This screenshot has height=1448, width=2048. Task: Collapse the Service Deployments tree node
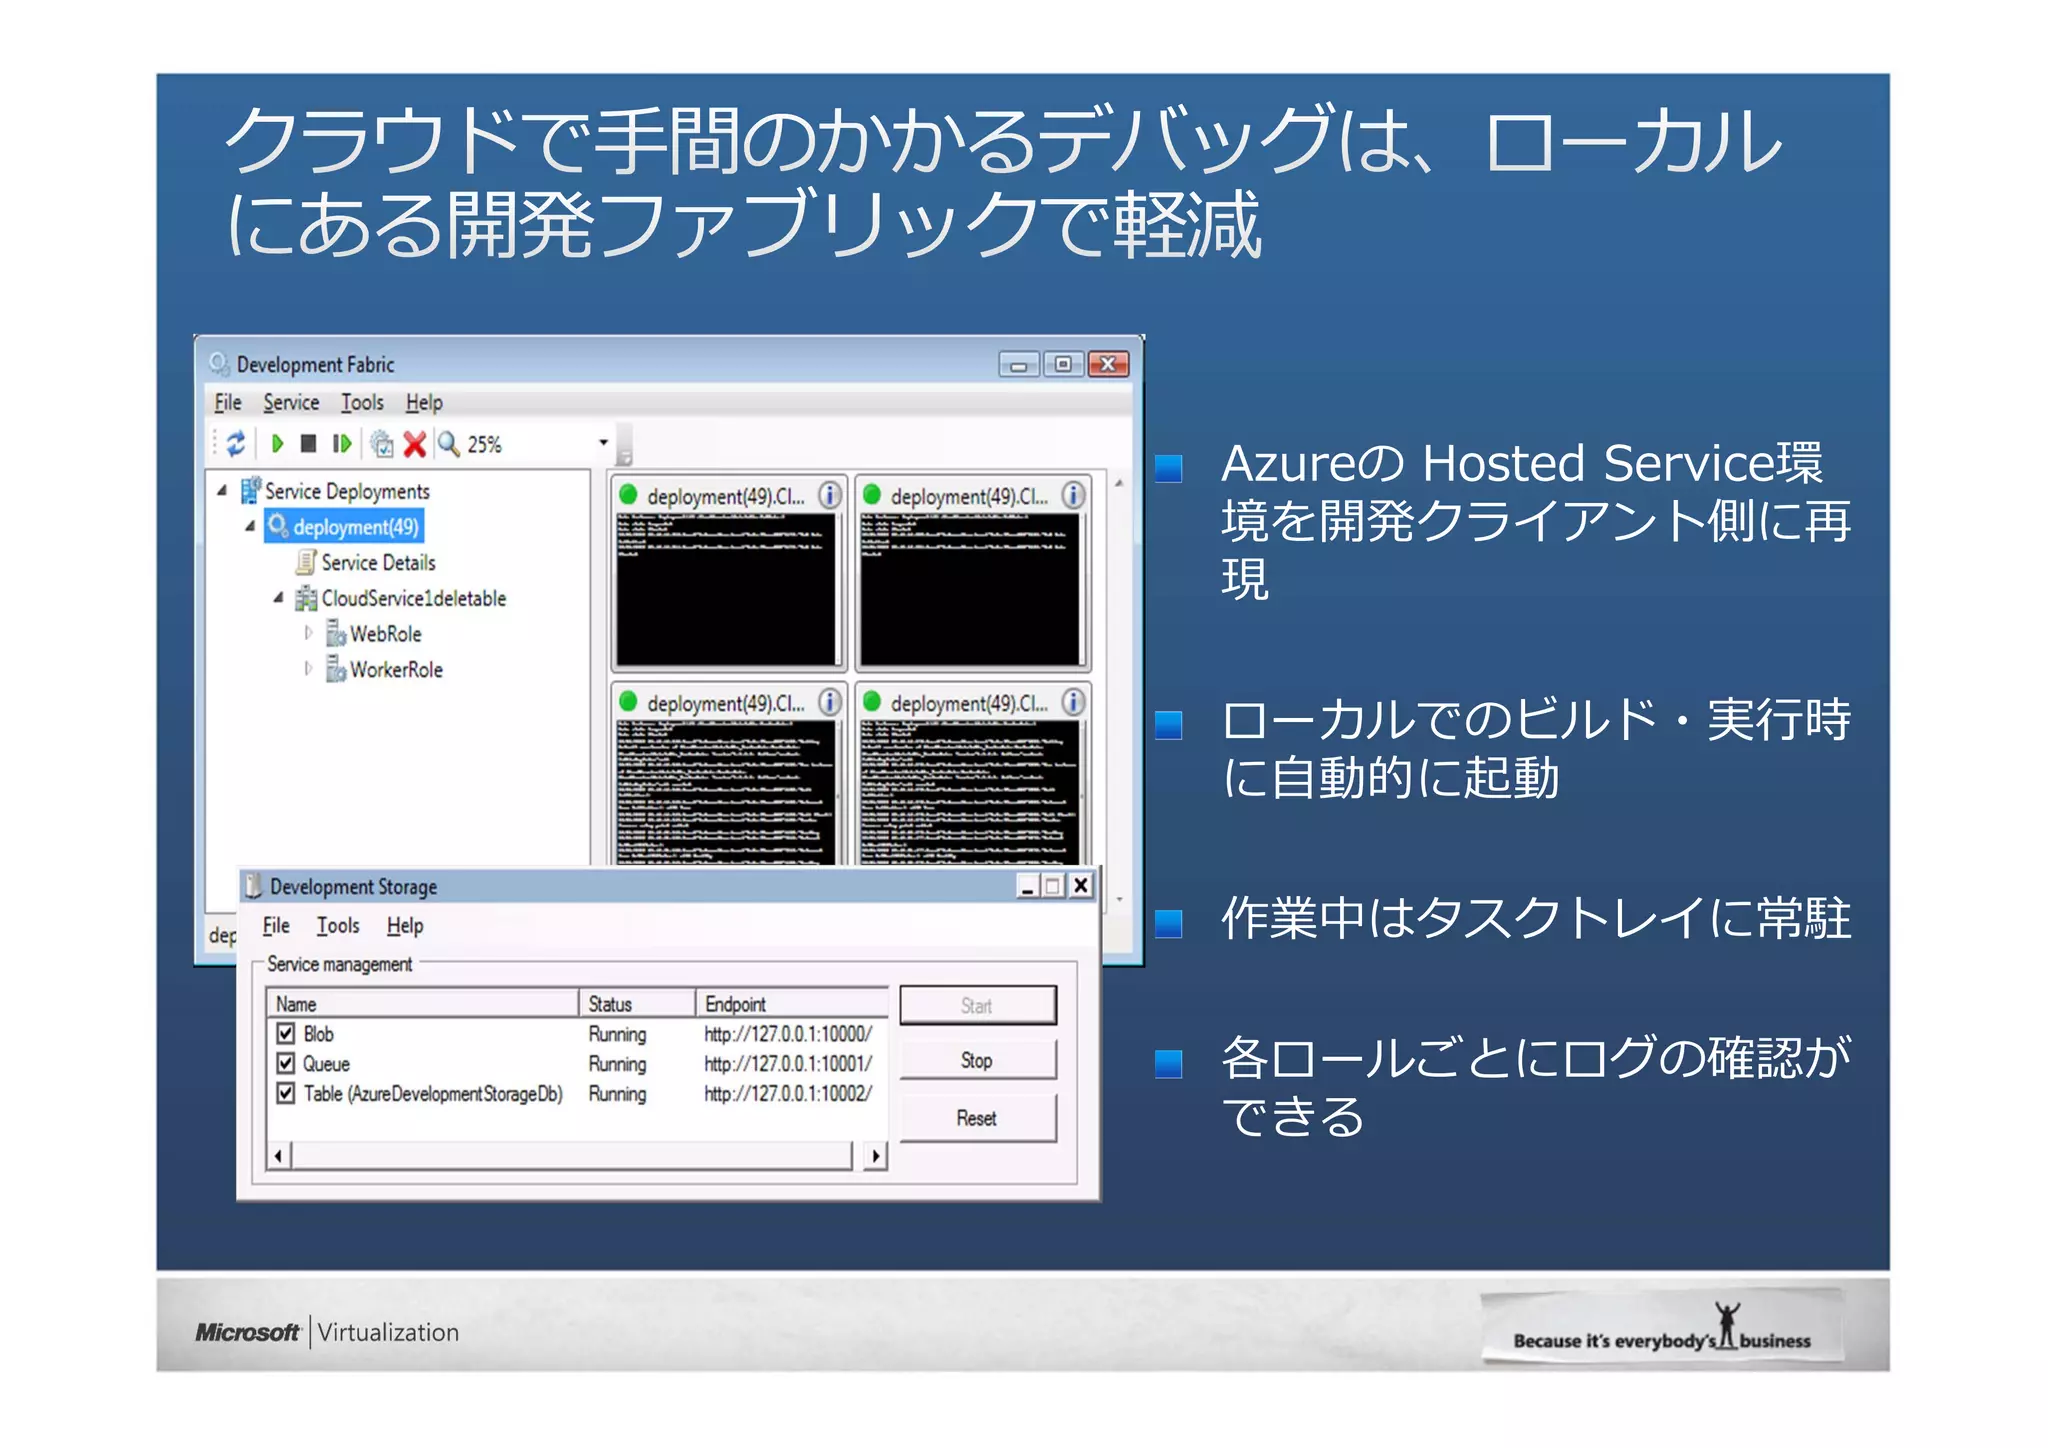click(222, 491)
